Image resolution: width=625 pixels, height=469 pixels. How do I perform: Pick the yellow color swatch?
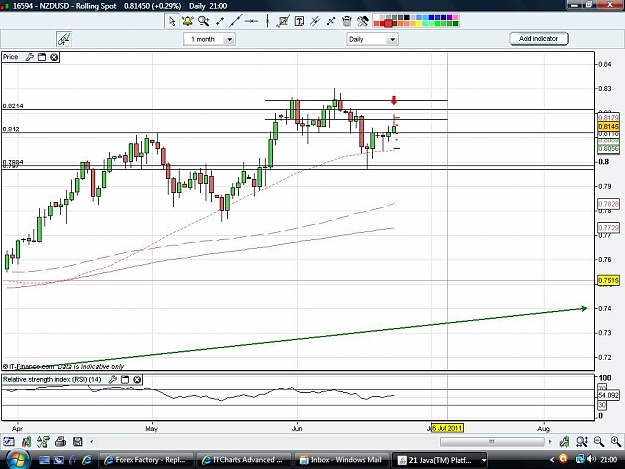(419, 24)
